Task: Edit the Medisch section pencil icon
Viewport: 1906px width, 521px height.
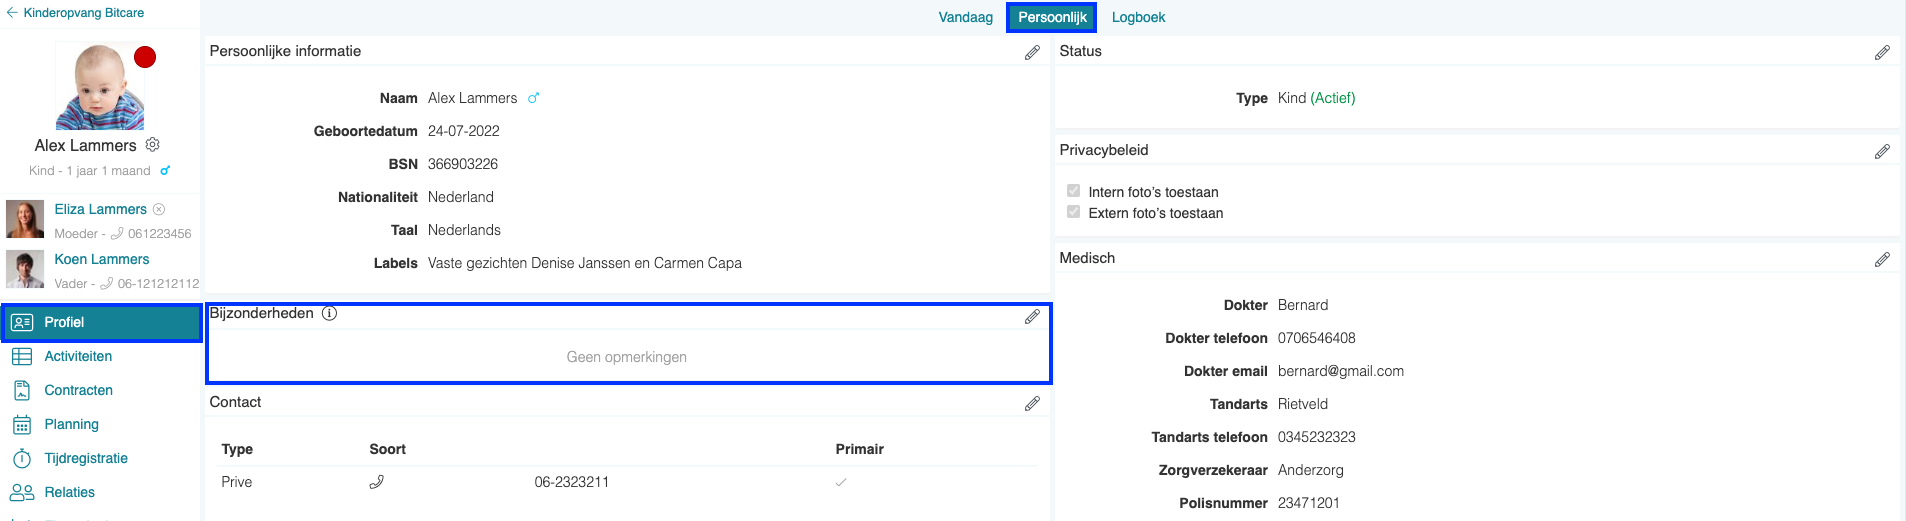Action: click(x=1882, y=260)
